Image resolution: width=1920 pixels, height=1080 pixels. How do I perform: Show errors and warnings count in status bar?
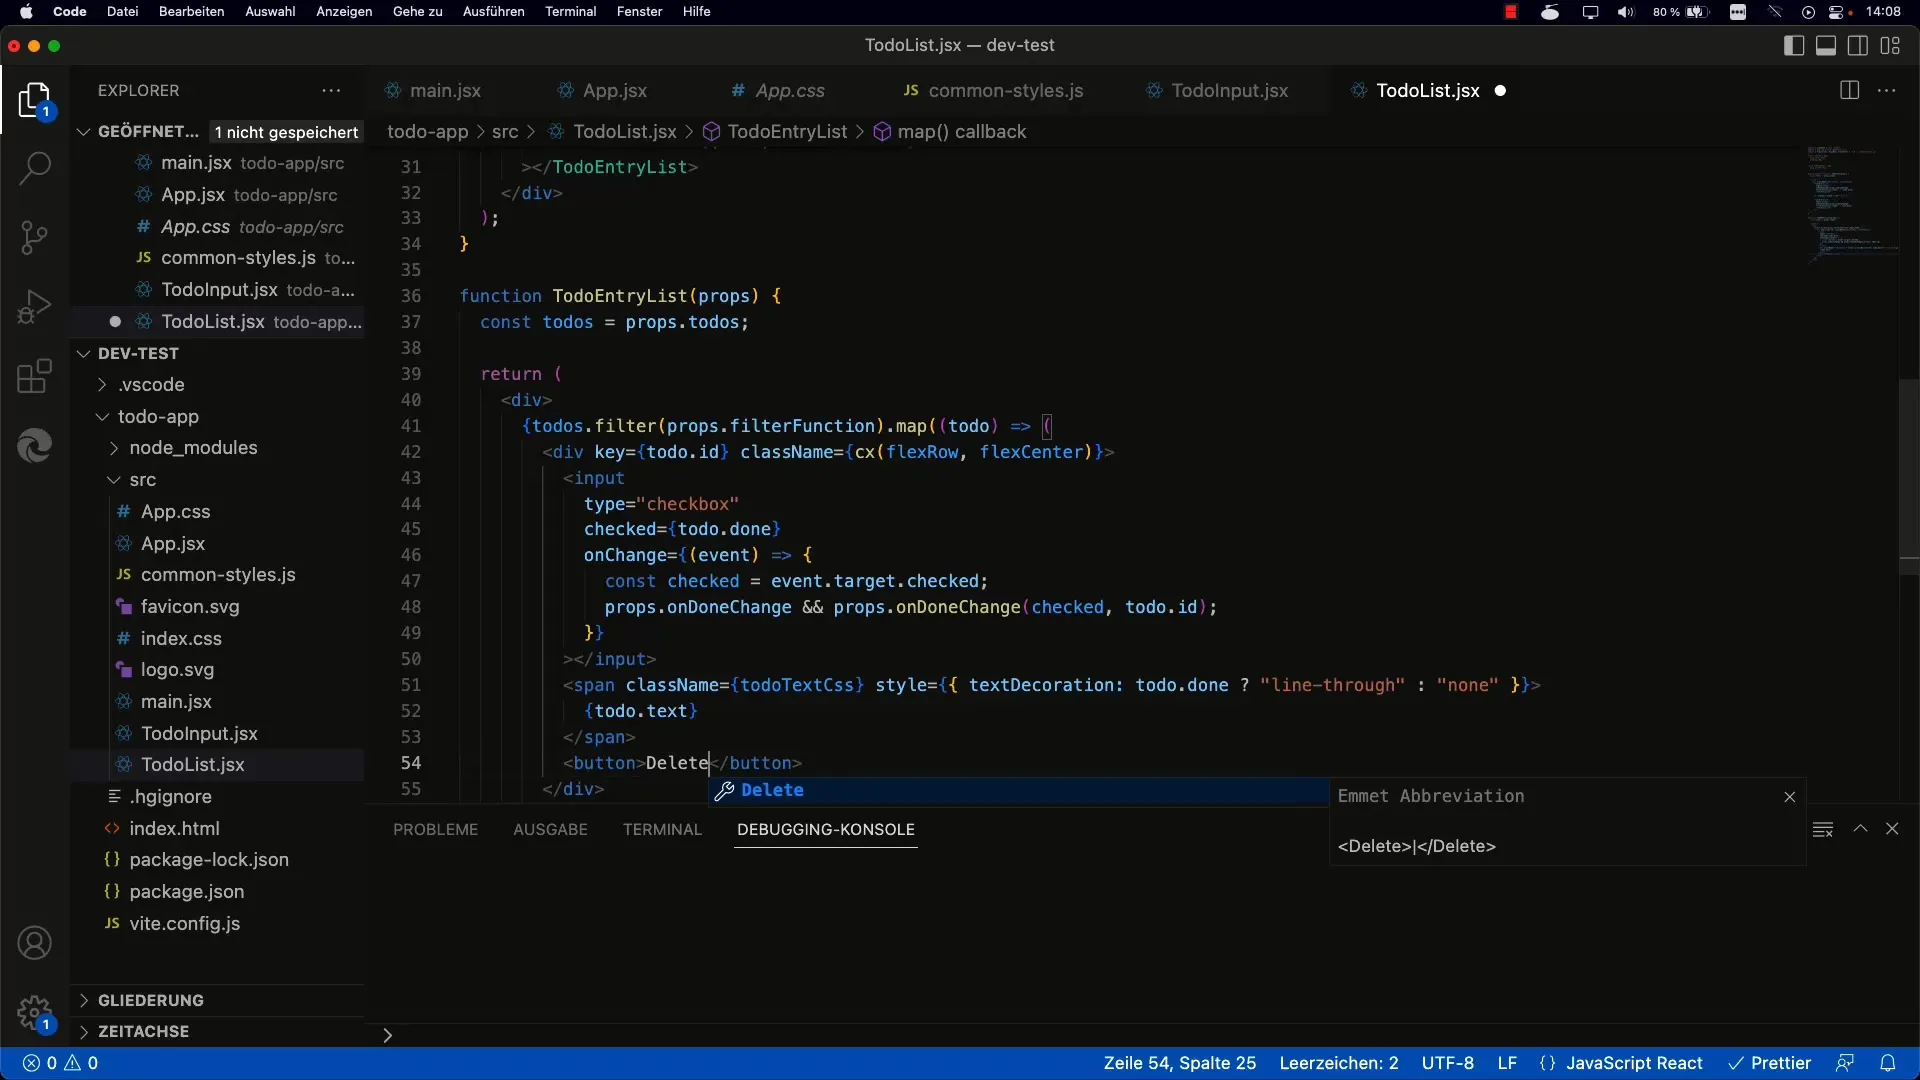61,1063
